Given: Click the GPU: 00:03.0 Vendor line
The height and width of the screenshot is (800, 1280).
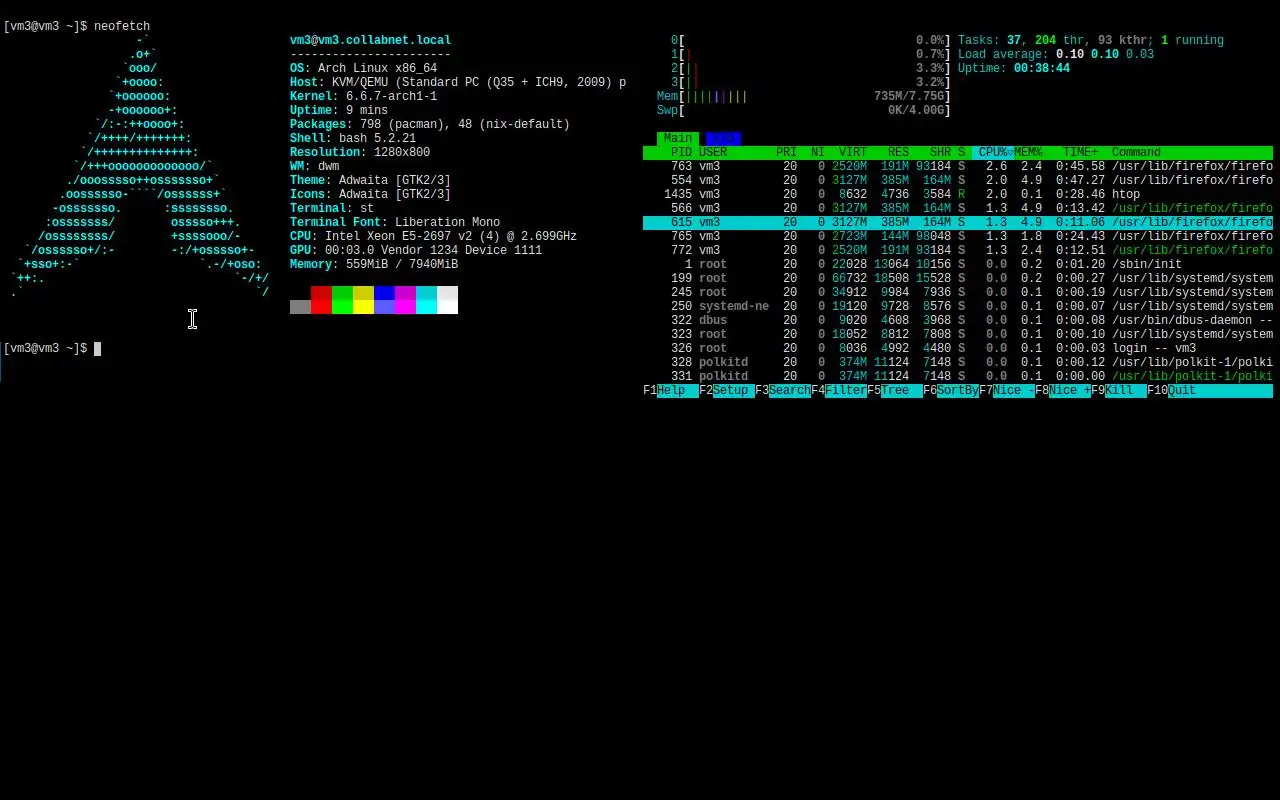Looking at the screenshot, I should pyautogui.click(x=416, y=250).
